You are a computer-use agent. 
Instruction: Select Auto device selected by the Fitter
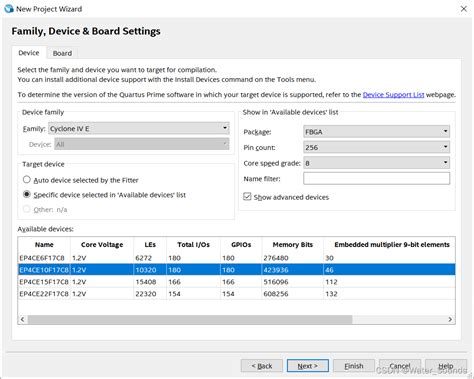[x=27, y=180]
